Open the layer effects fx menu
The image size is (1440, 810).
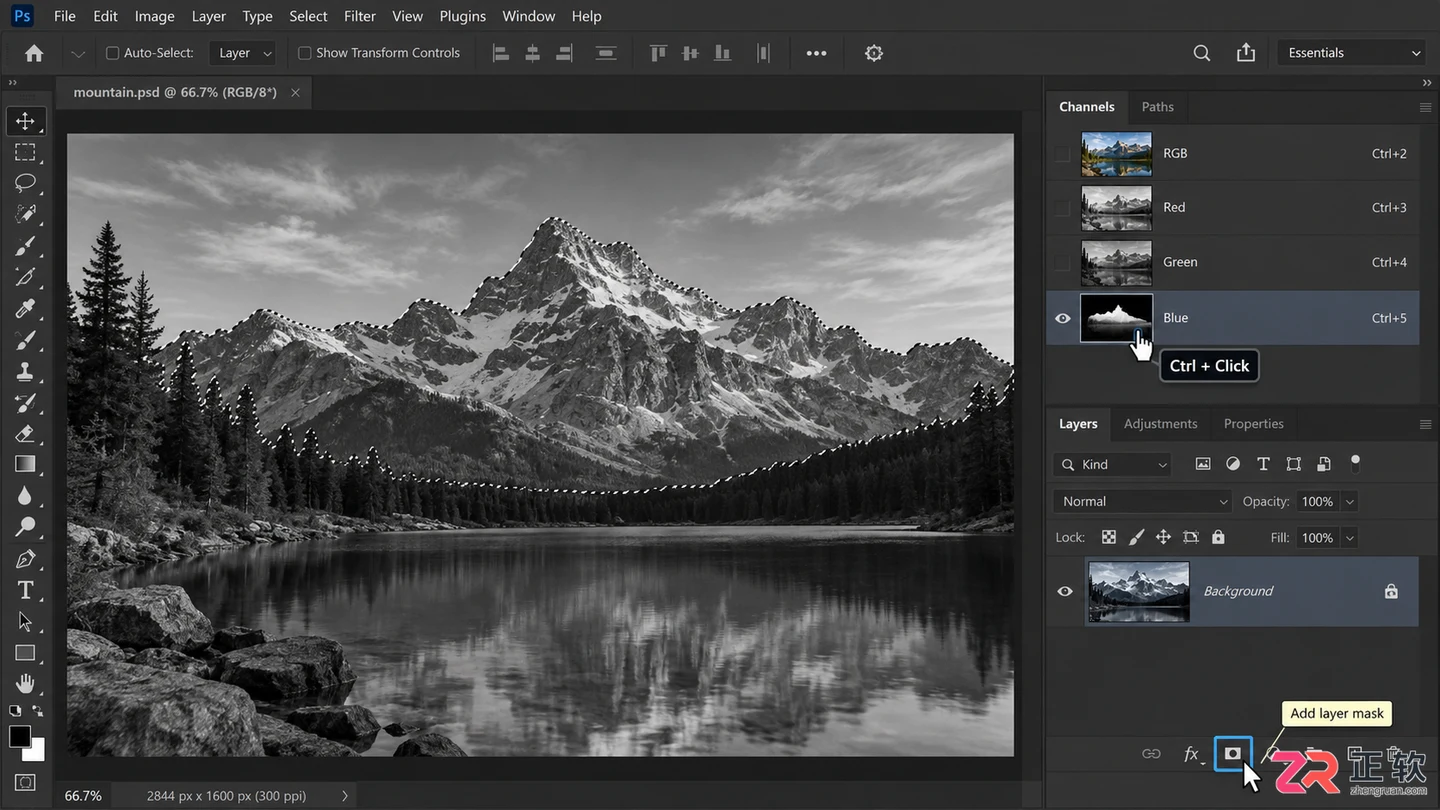tap(1192, 754)
